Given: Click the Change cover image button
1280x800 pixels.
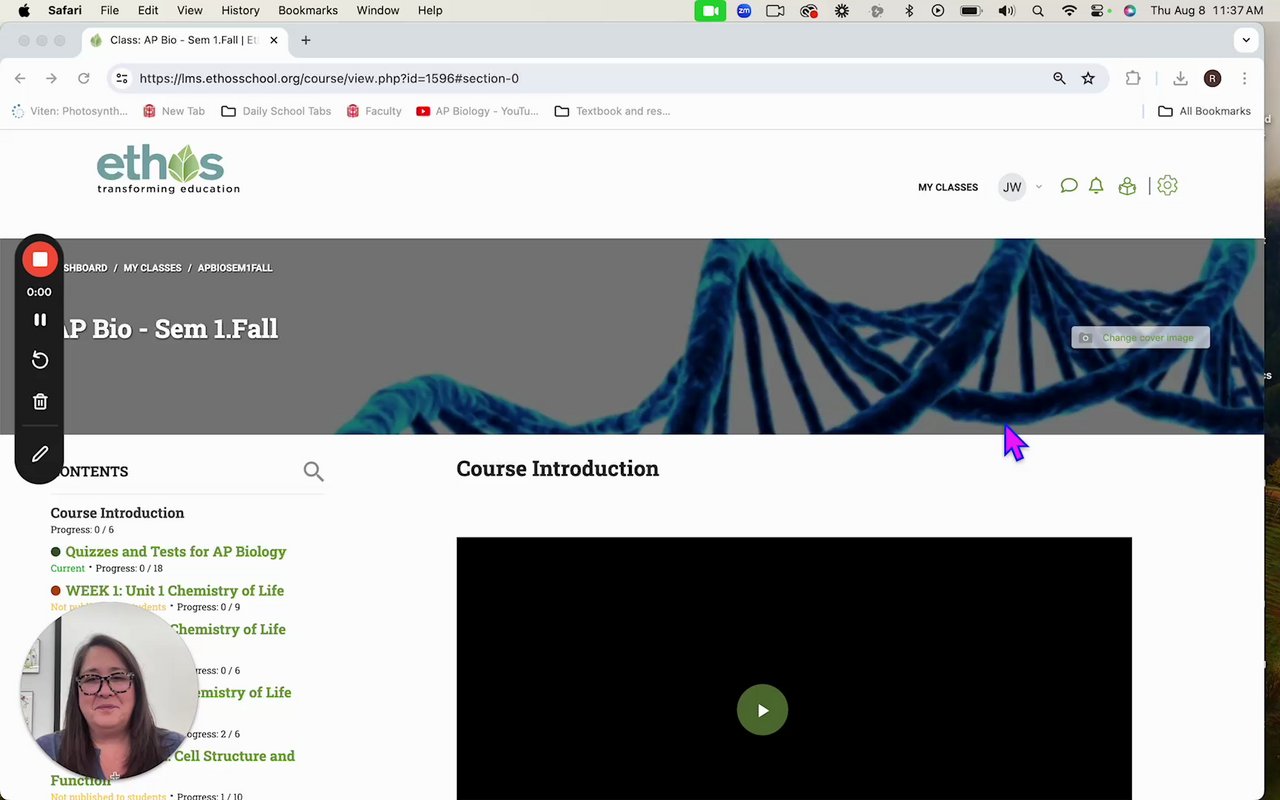Looking at the screenshot, I should click(1140, 338).
